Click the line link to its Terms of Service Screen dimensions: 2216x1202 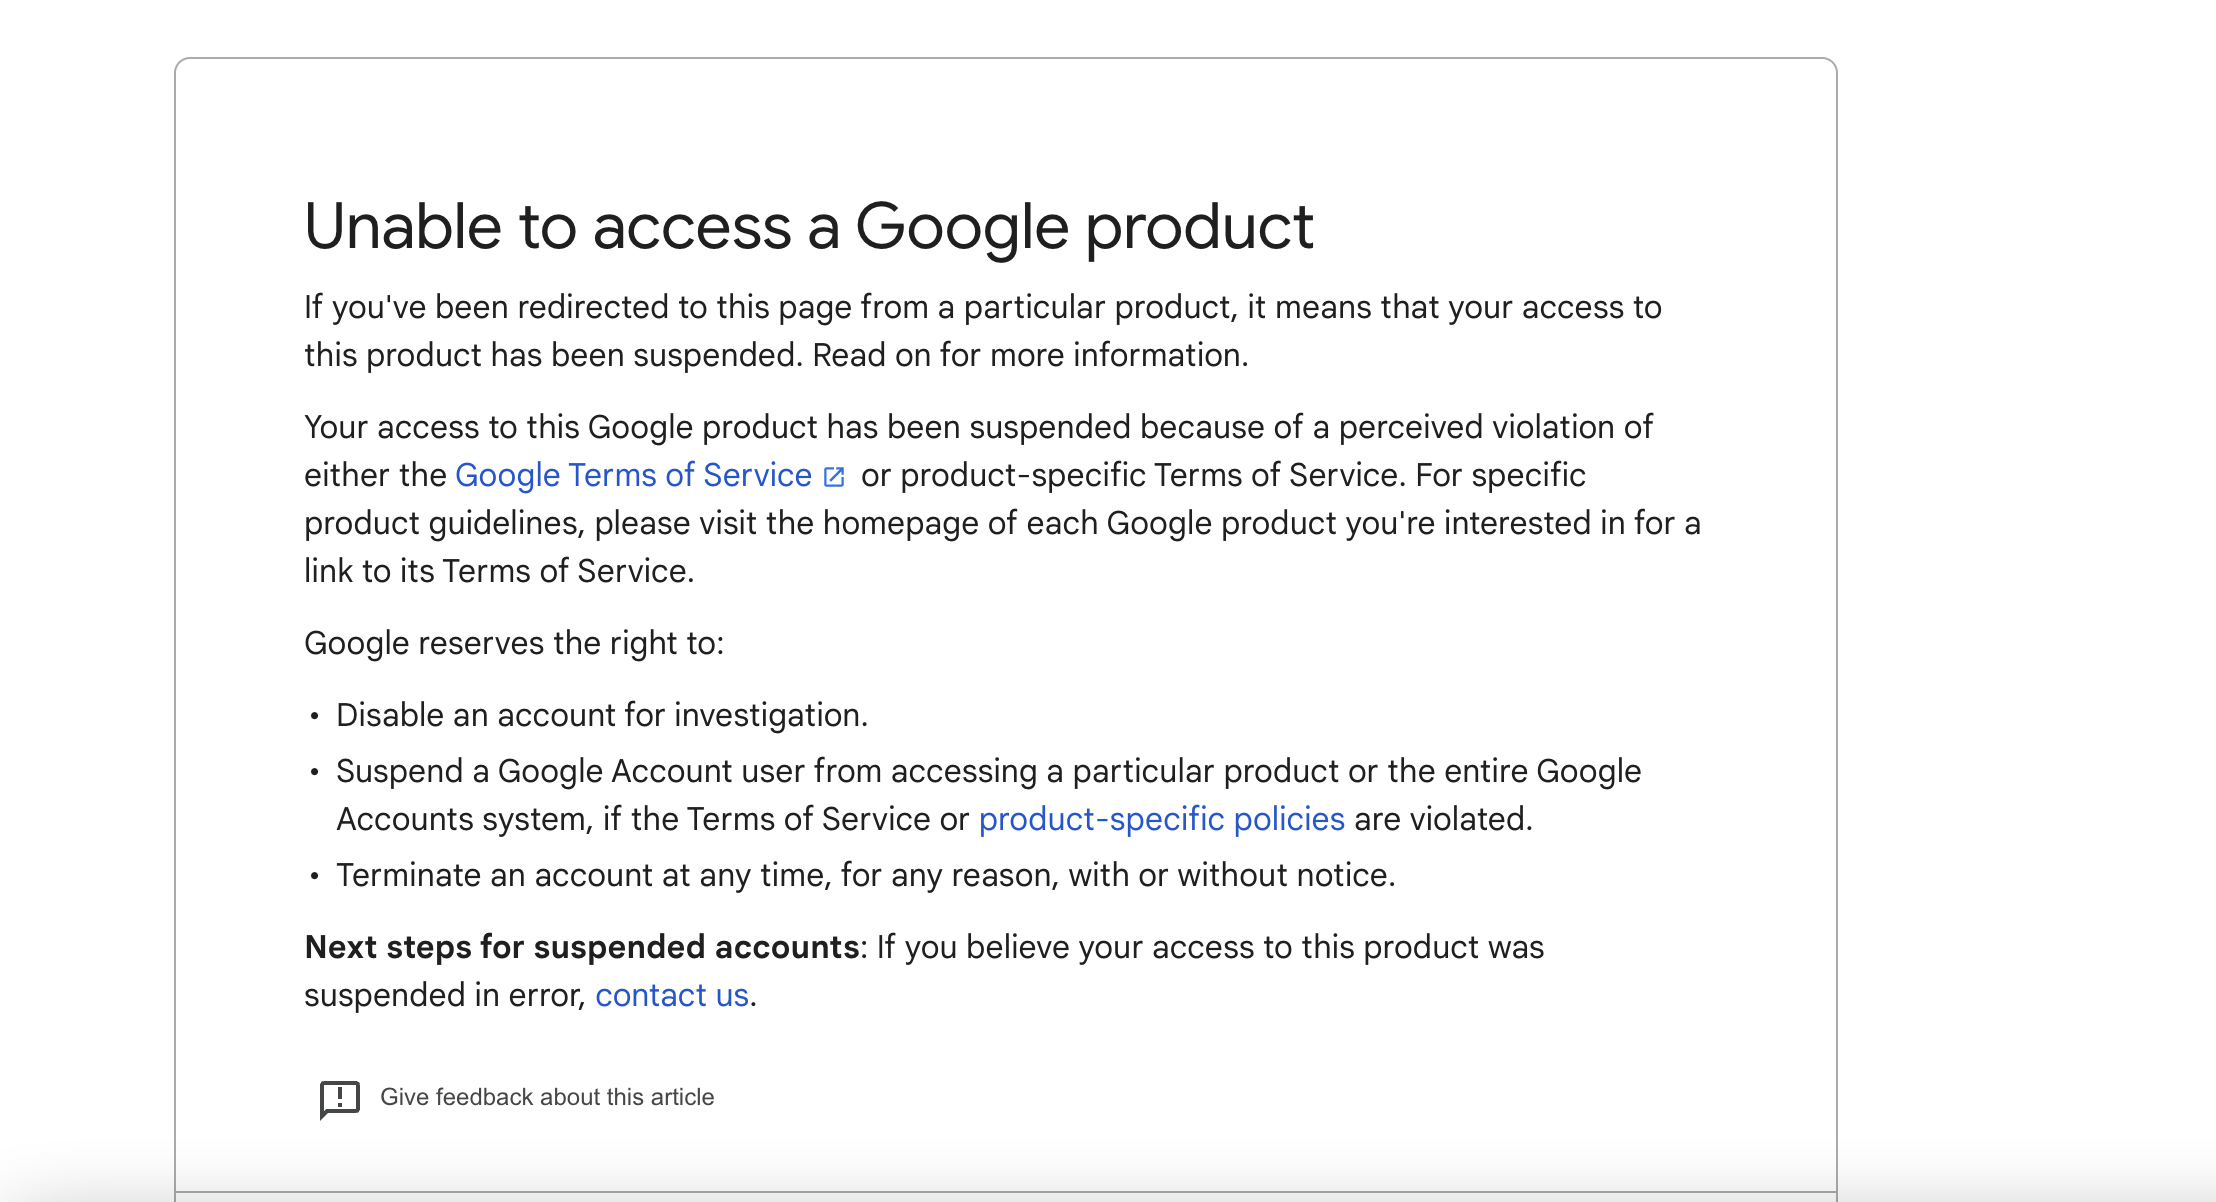498,571
